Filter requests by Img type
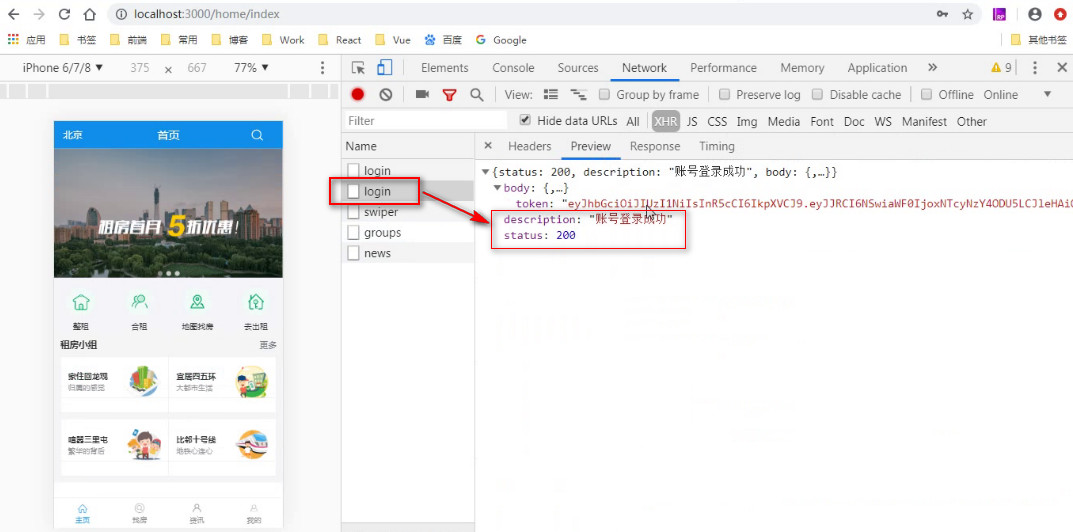This screenshot has width=1073, height=532. click(747, 121)
